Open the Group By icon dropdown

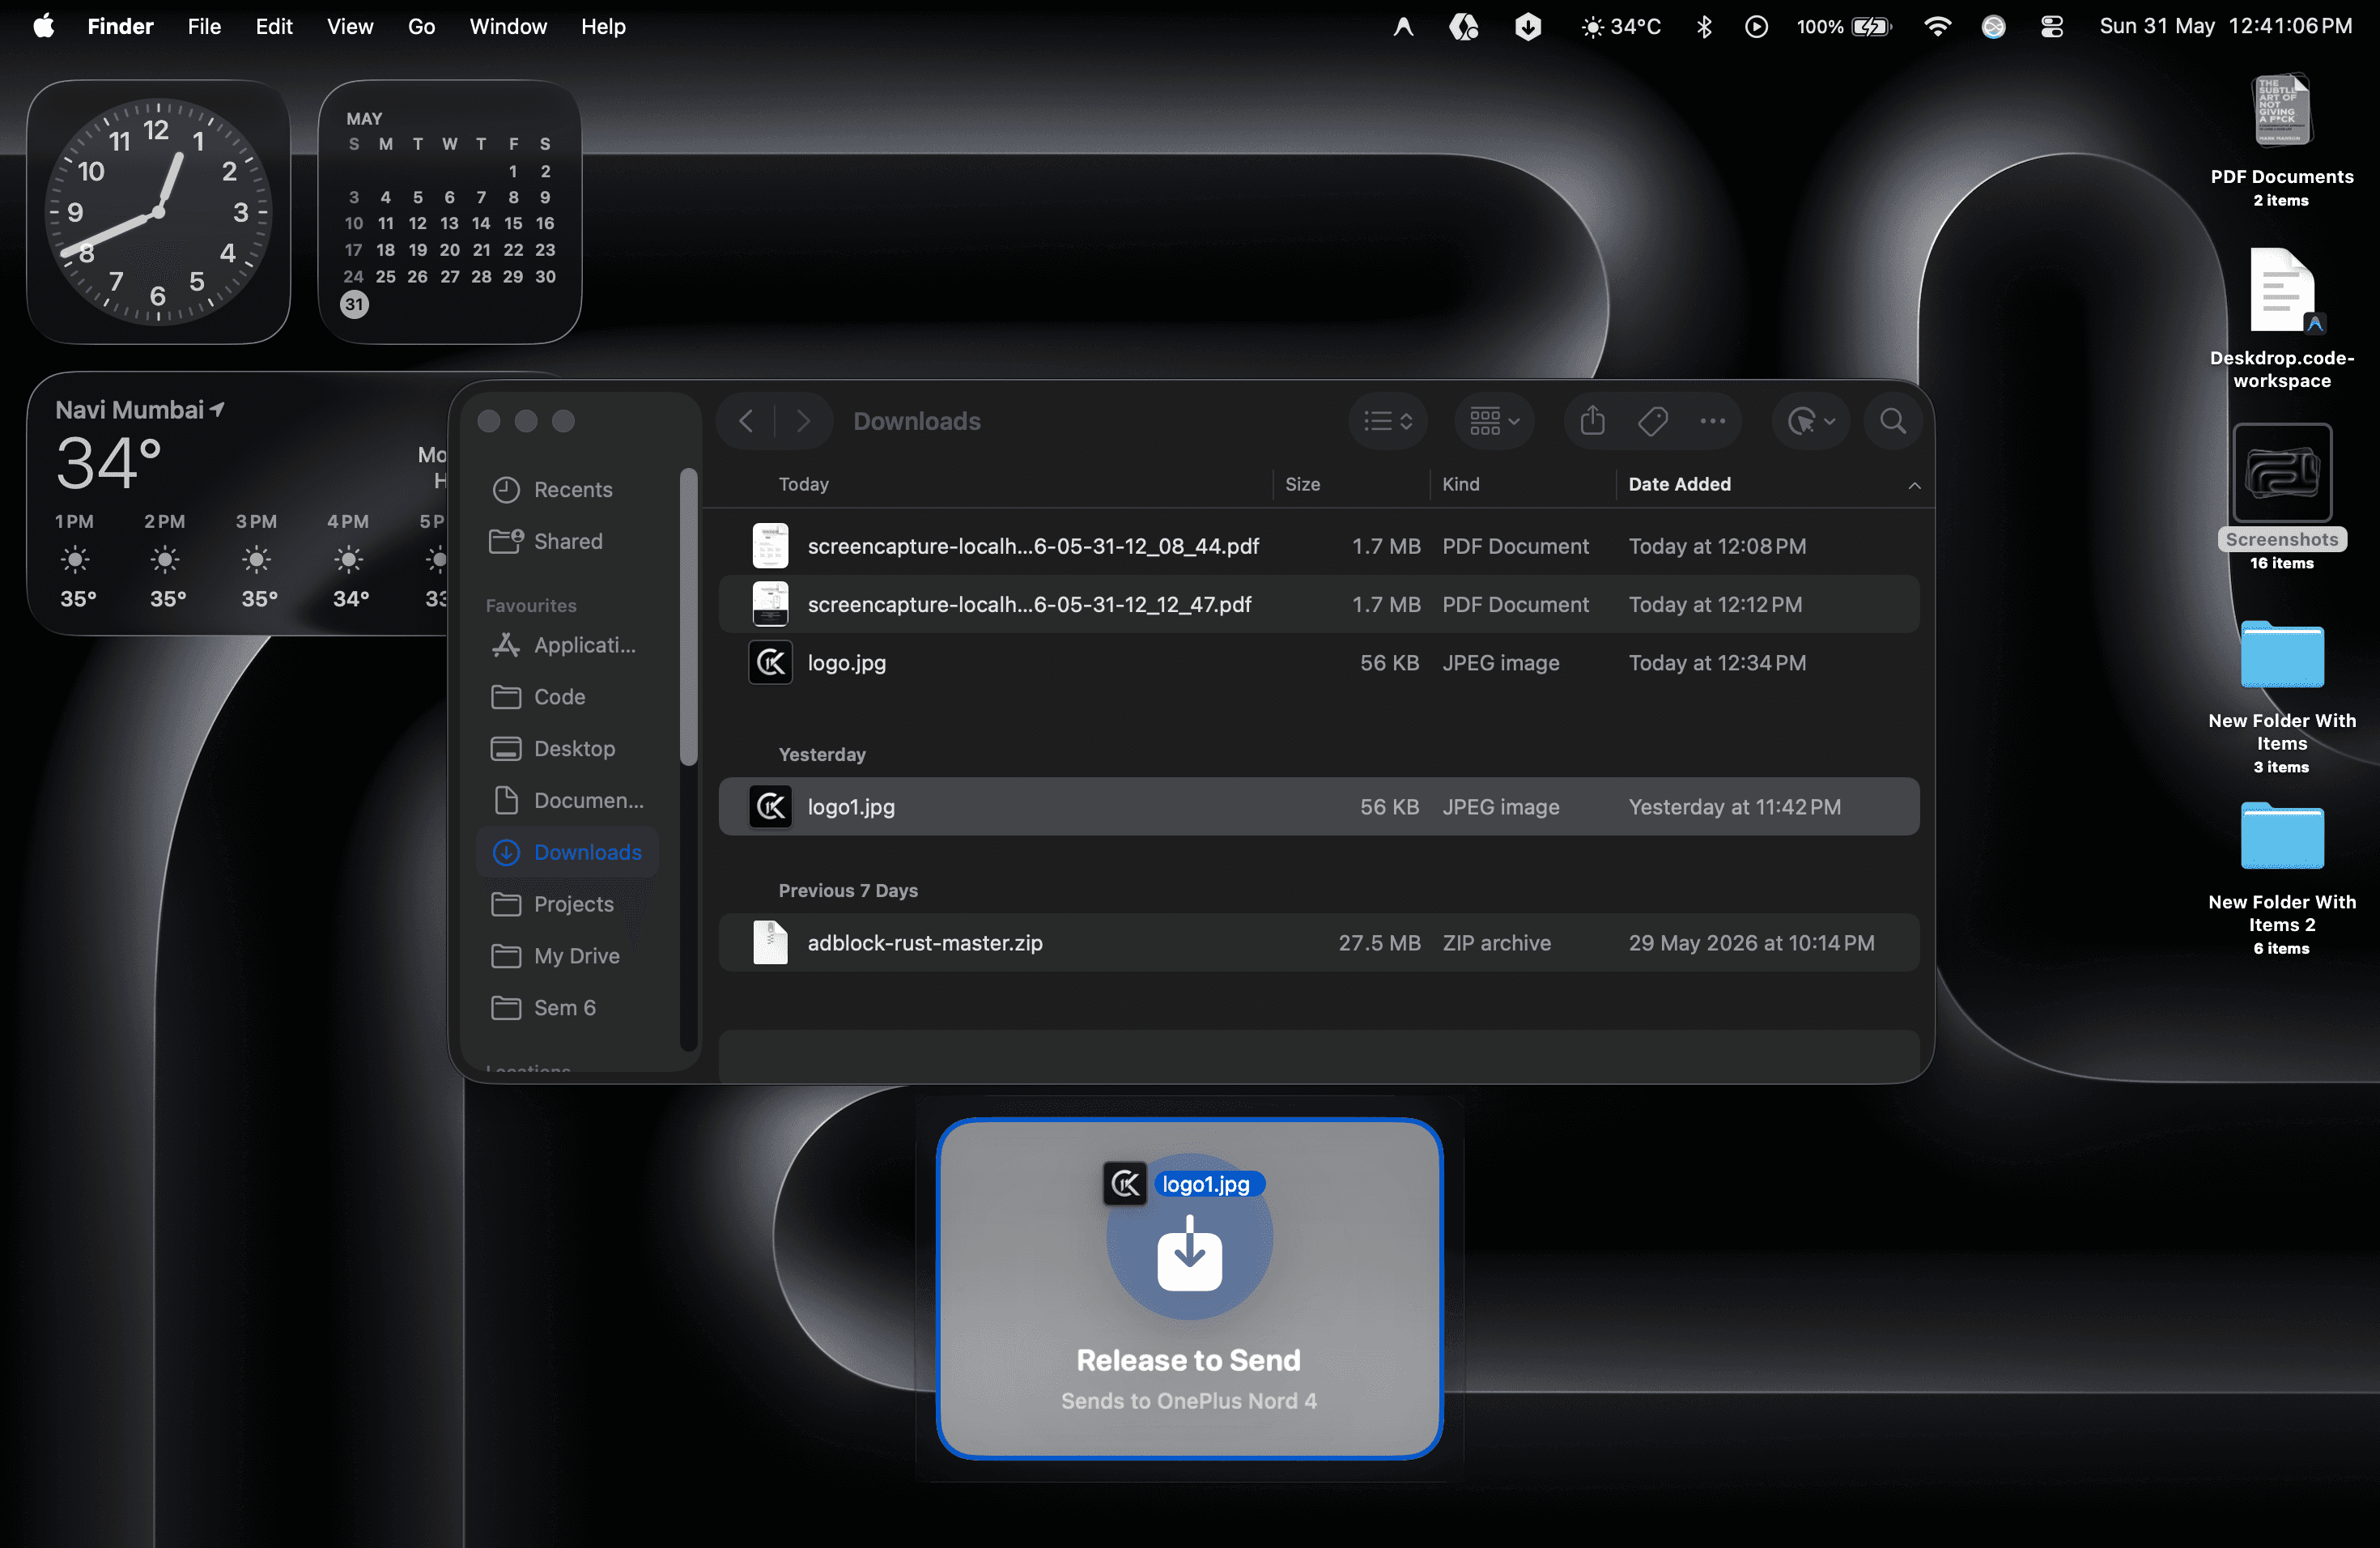coord(1494,421)
